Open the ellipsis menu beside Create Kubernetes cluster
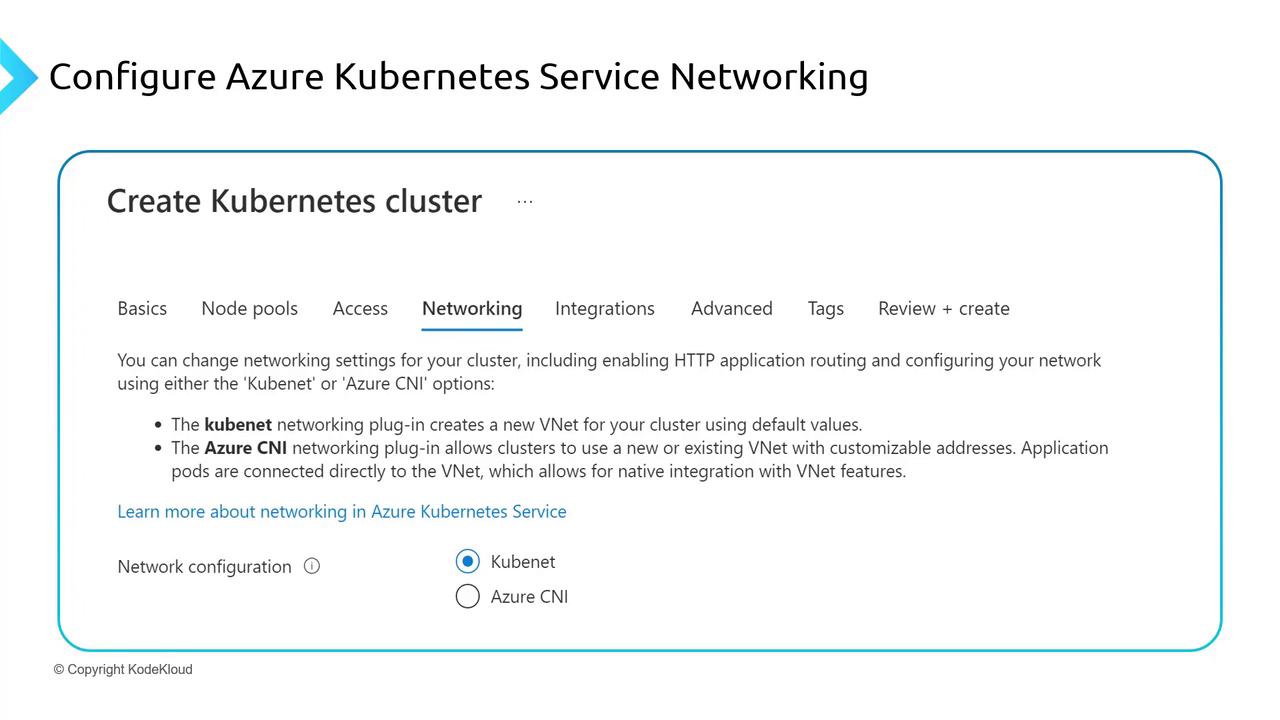Image resolution: width=1280 pixels, height=720 pixels. (x=525, y=201)
